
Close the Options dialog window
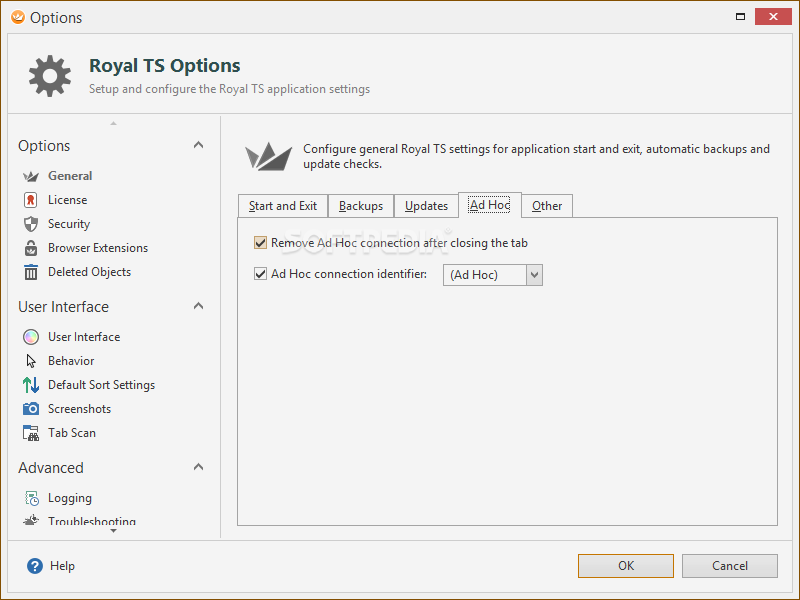click(773, 17)
